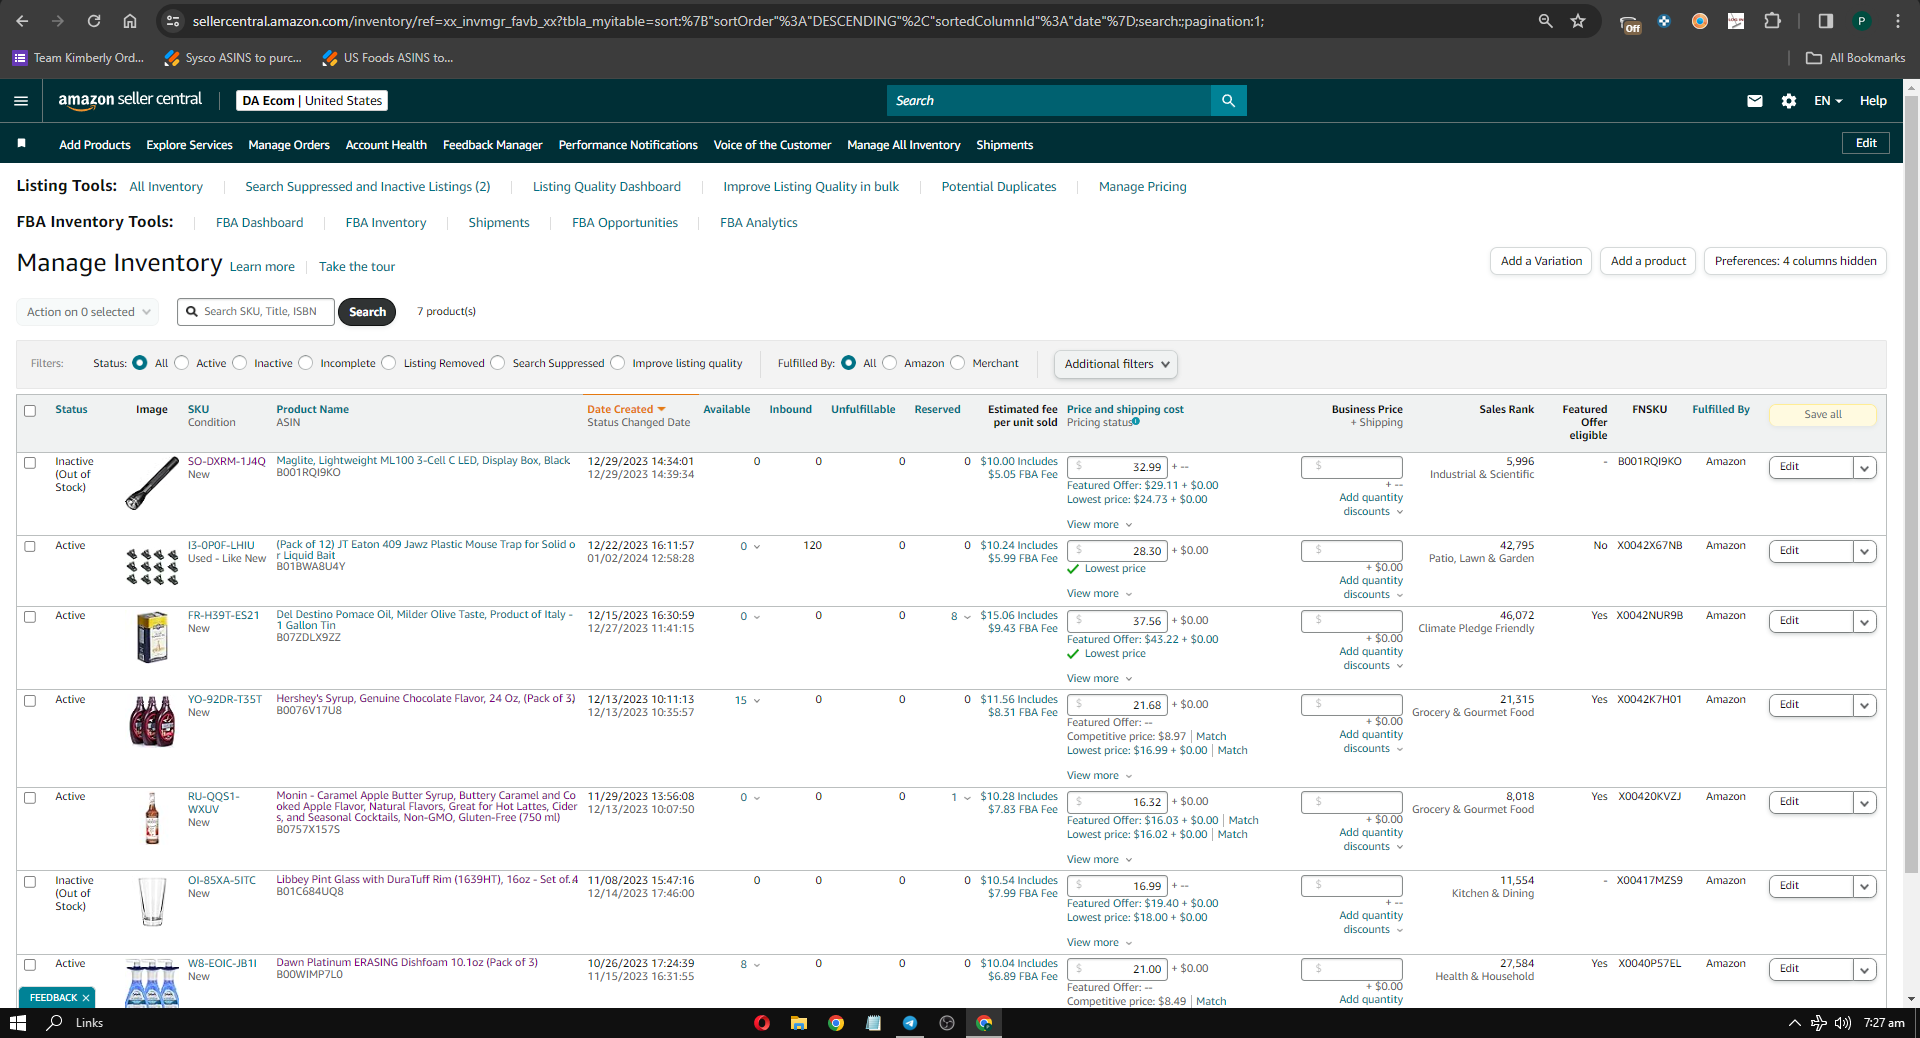Select Active status filter radio button
Image resolution: width=1920 pixels, height=1038 pixels.
pyautogui.click(x=182, y=363)
